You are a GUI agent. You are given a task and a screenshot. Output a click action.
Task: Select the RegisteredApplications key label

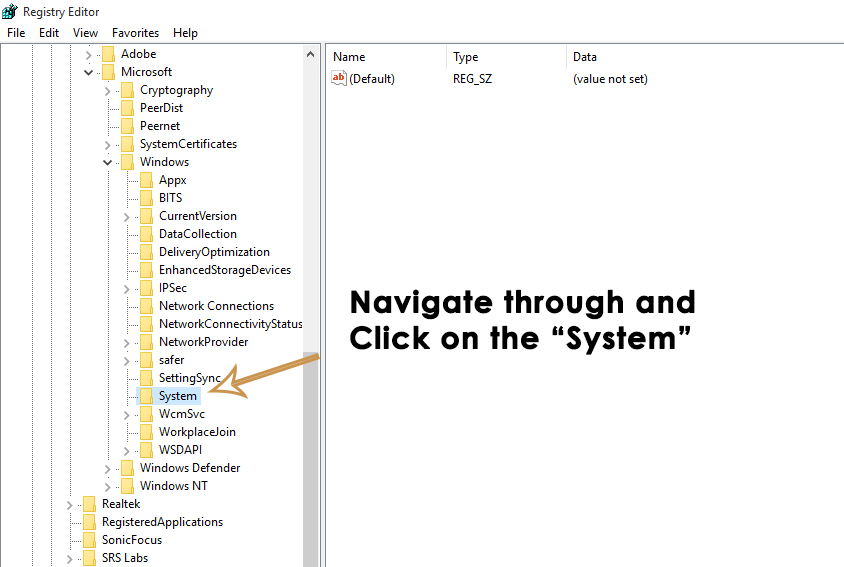163,522
